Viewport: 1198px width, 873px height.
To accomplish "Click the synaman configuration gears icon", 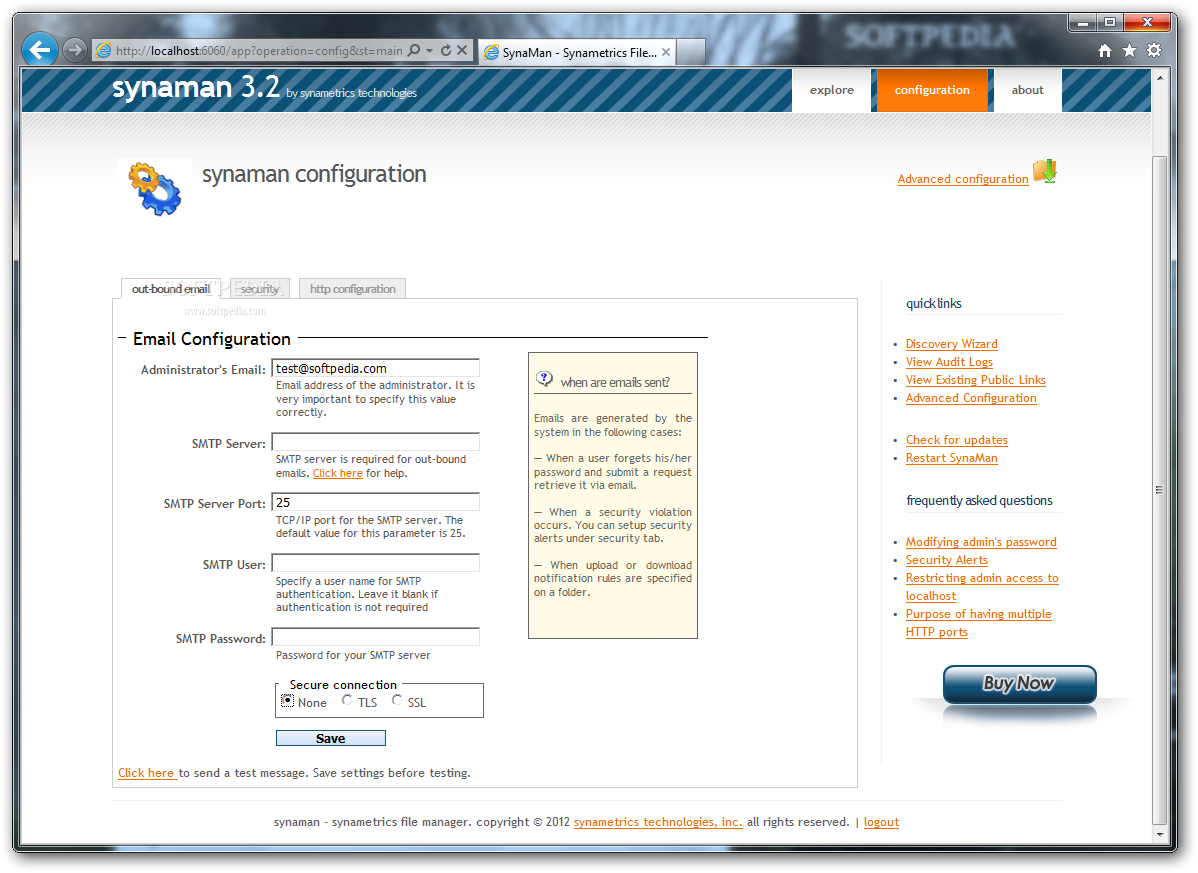I will pyautogui.click(x=155, y=189).
